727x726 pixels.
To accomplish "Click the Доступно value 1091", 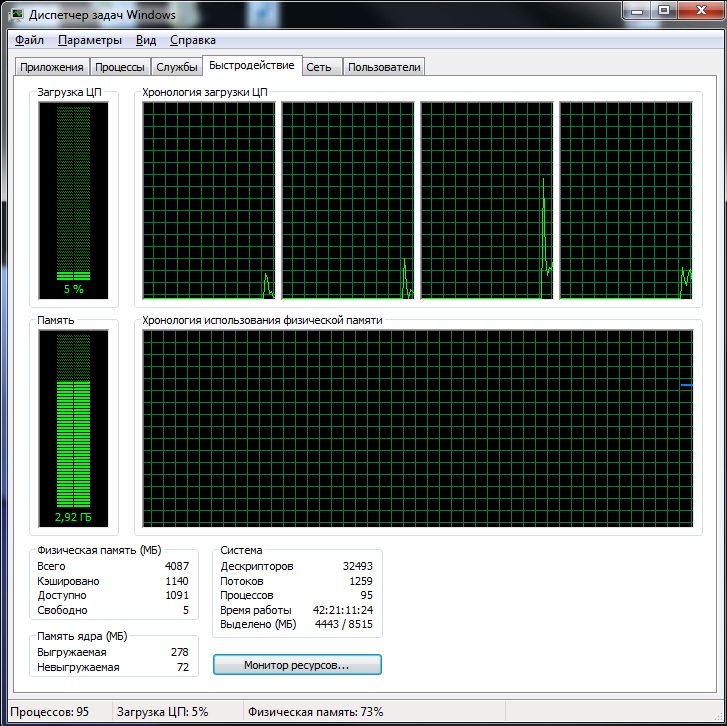I will click(177, 595).
